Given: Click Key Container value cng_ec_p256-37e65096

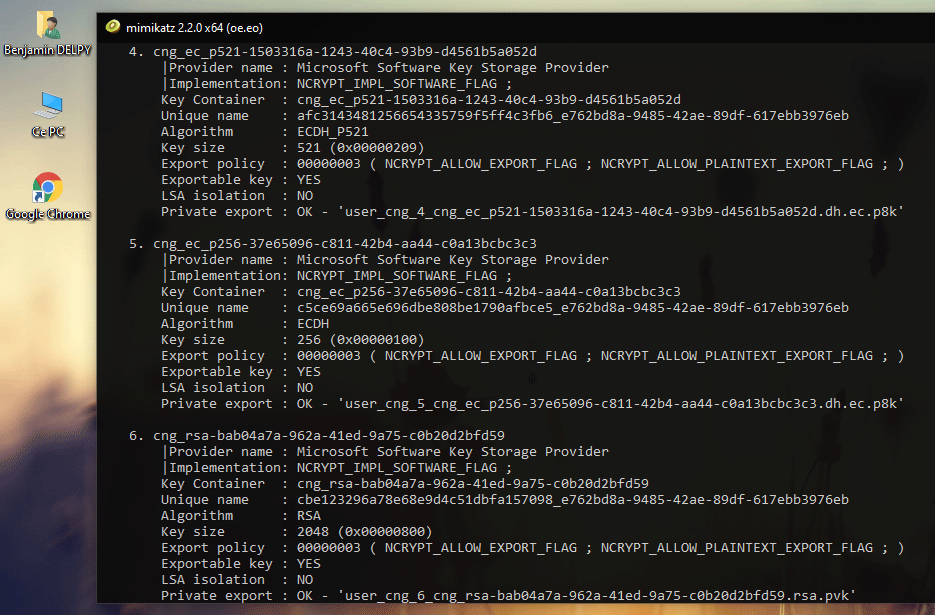Looking at the screenshot, I should (x=489, y=292).
